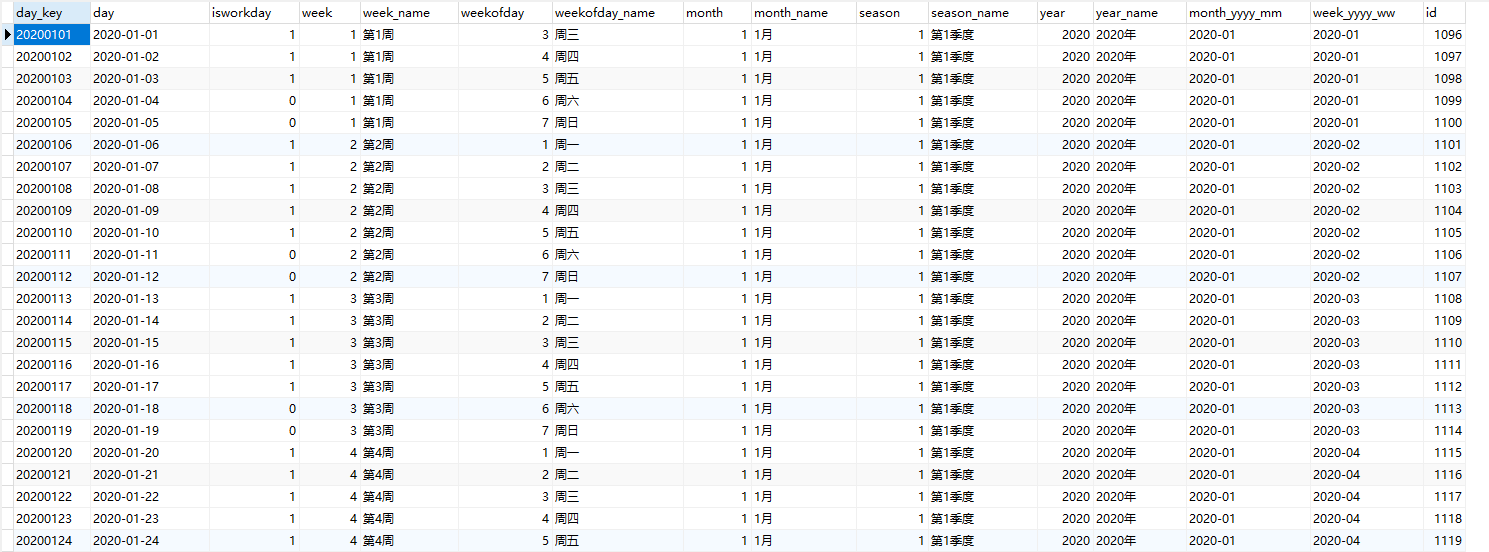The height and width of the screenshot is (552, 1489).
Task: Select the id cell 1097
Action: 1444,57
